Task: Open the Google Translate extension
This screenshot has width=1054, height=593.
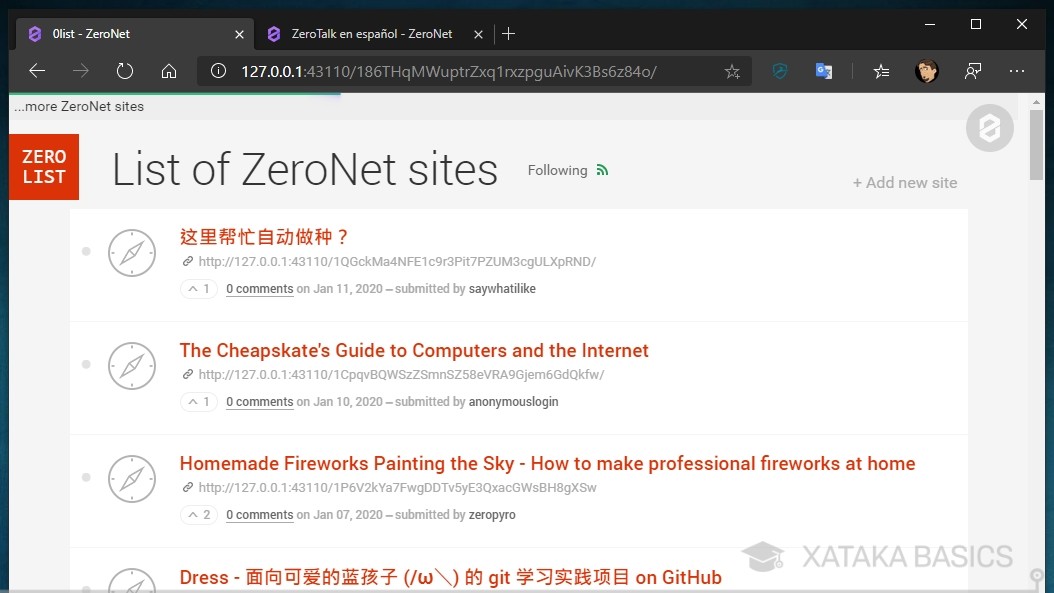Action: [x=823, y=71]
